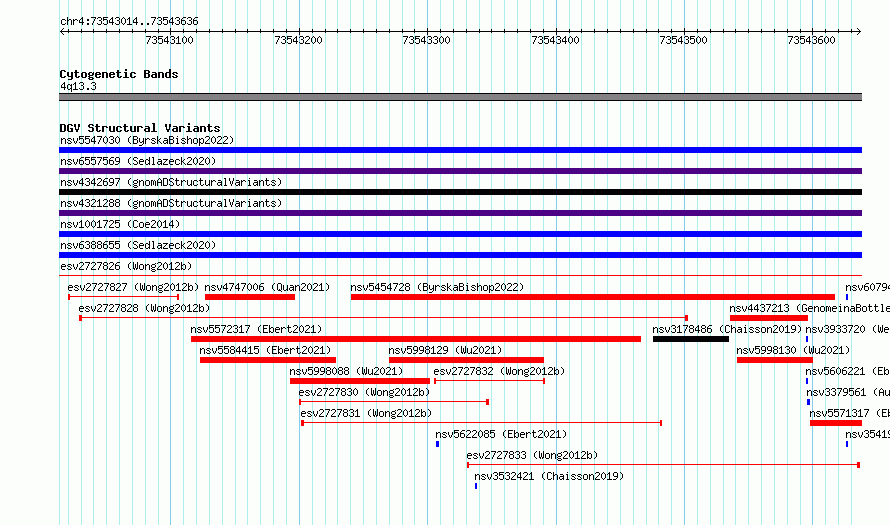Click the nsv1001725 (Coe2014) label
890x525 pixels.
point(120,224)
